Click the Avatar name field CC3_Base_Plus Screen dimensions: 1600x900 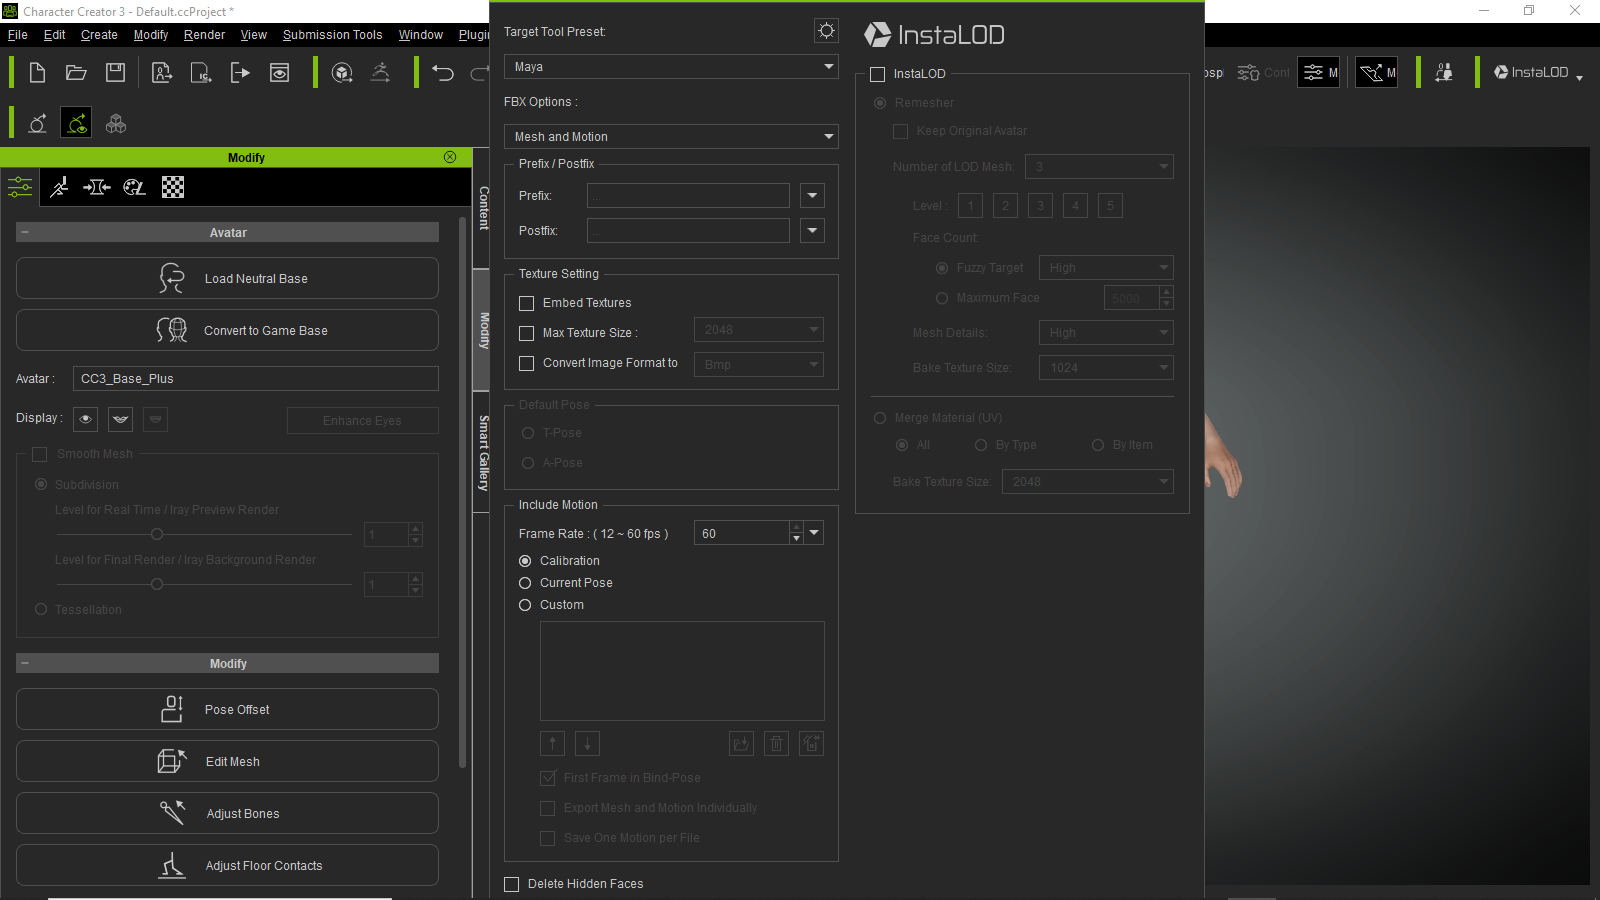coord(256,378)
